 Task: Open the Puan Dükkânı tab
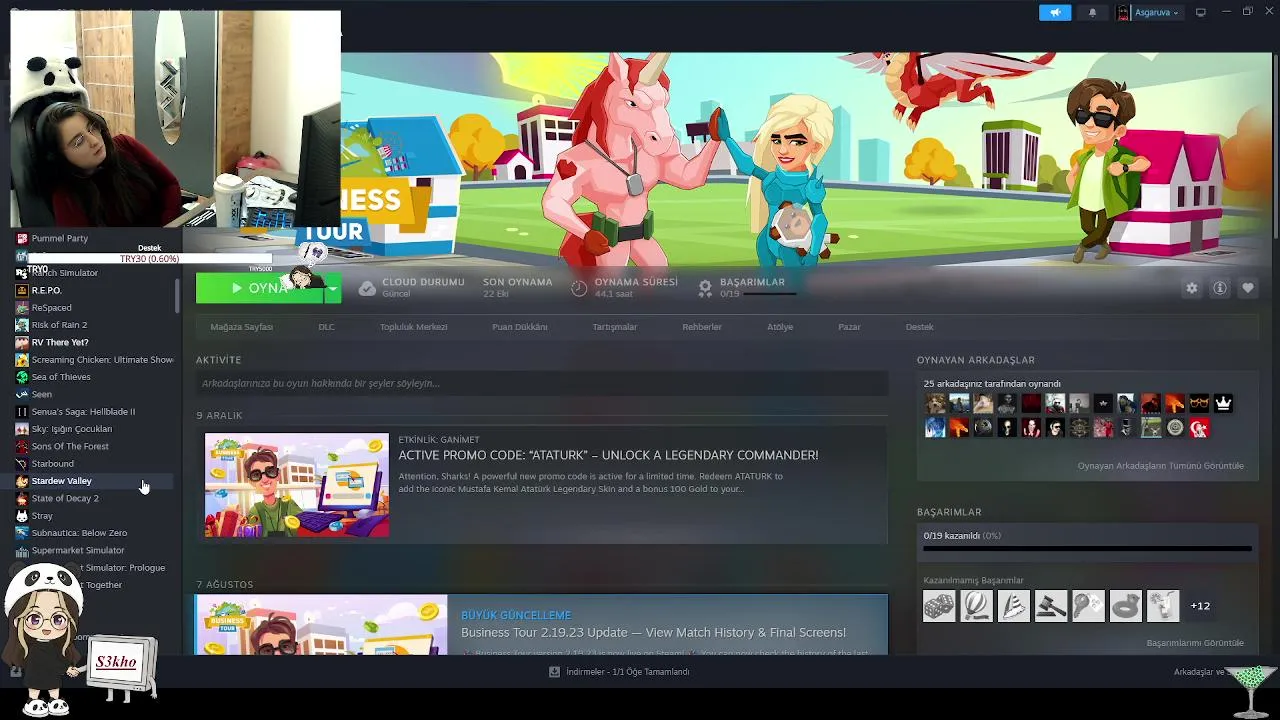[519, 327]
